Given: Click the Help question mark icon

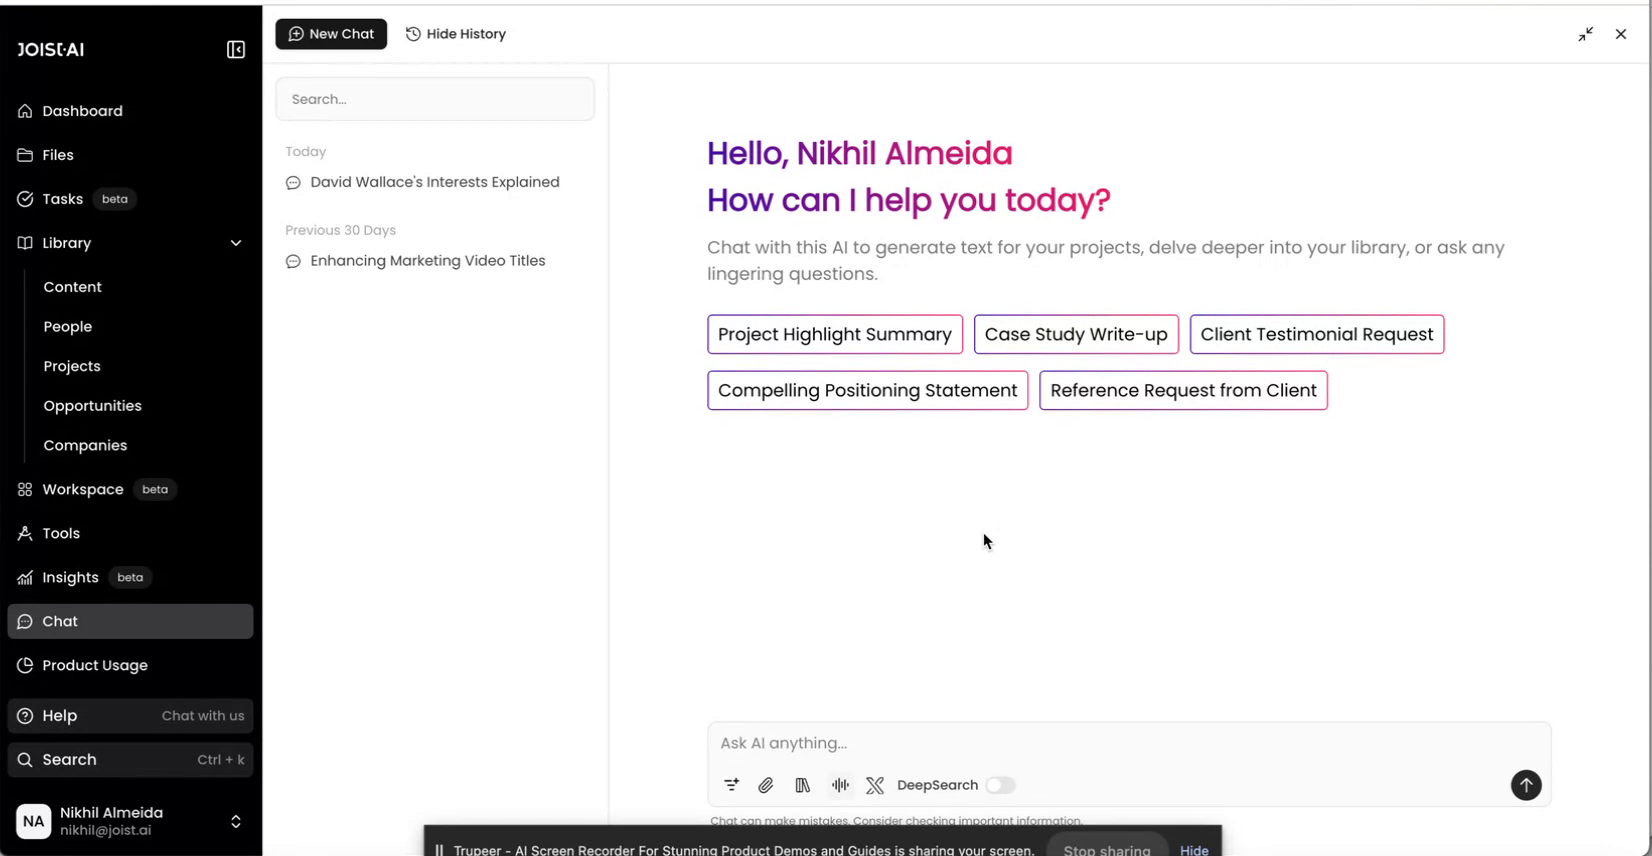Looking at the screenshot, I should click(25, 716).
